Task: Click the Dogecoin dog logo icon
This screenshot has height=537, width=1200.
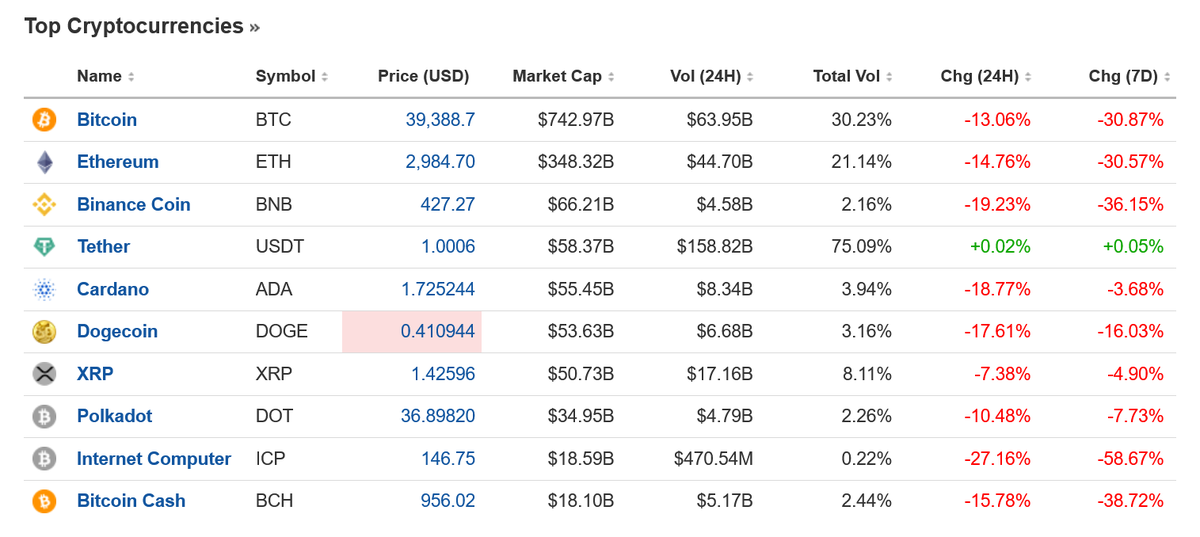Action: [44, 332]
